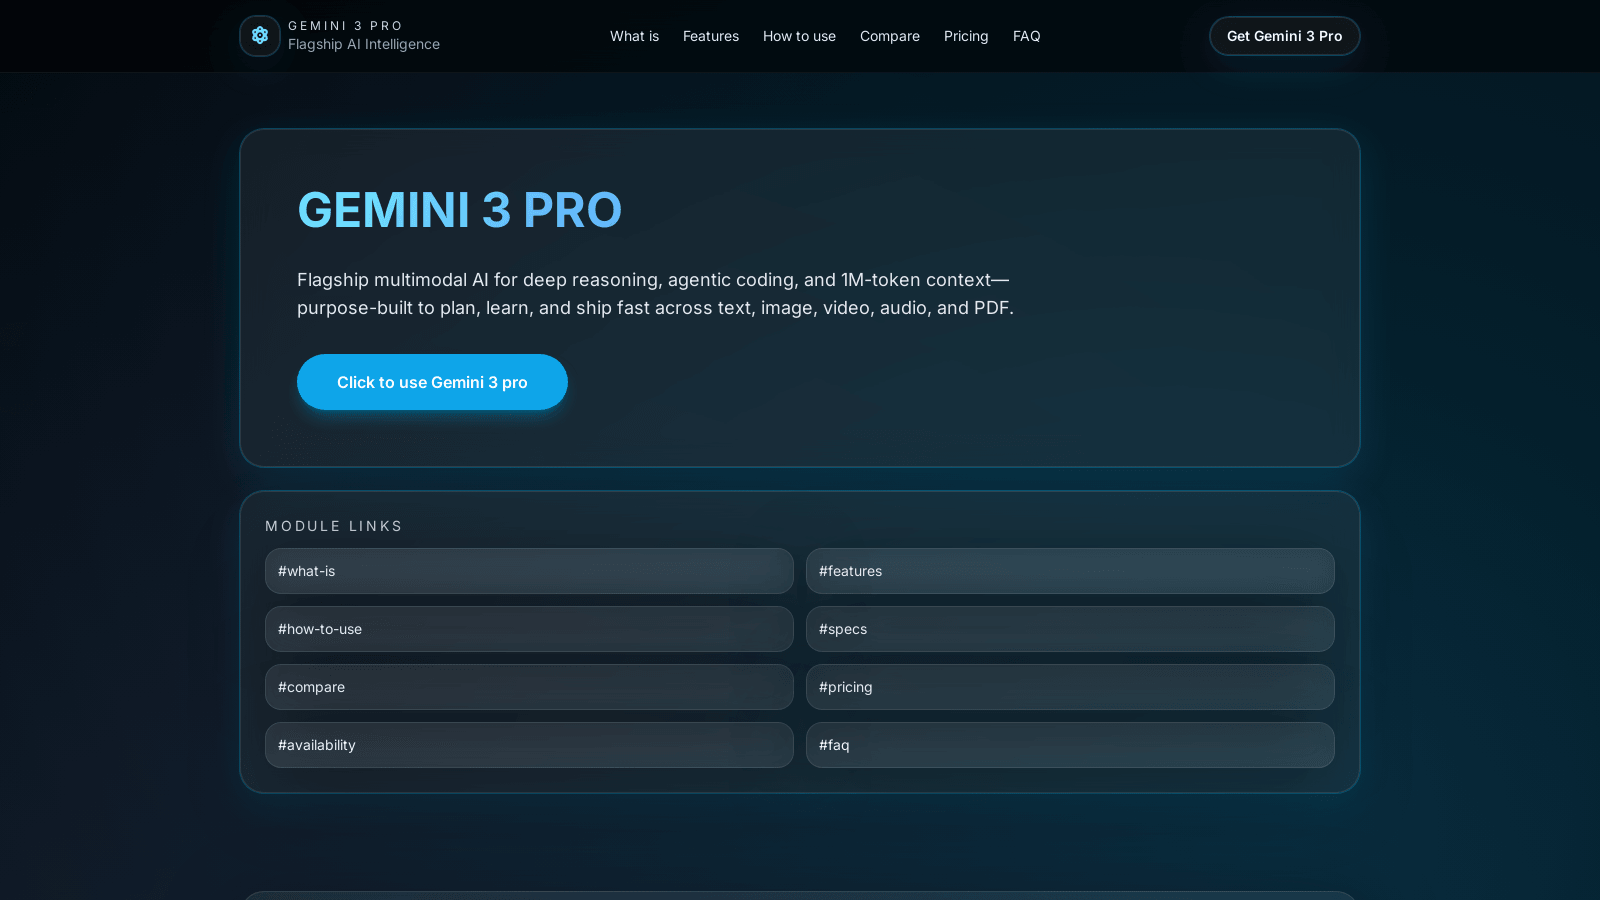Click the GEMINI 3 PRO hero heading
Viewport: 1600px width, 900px height.
459,210
